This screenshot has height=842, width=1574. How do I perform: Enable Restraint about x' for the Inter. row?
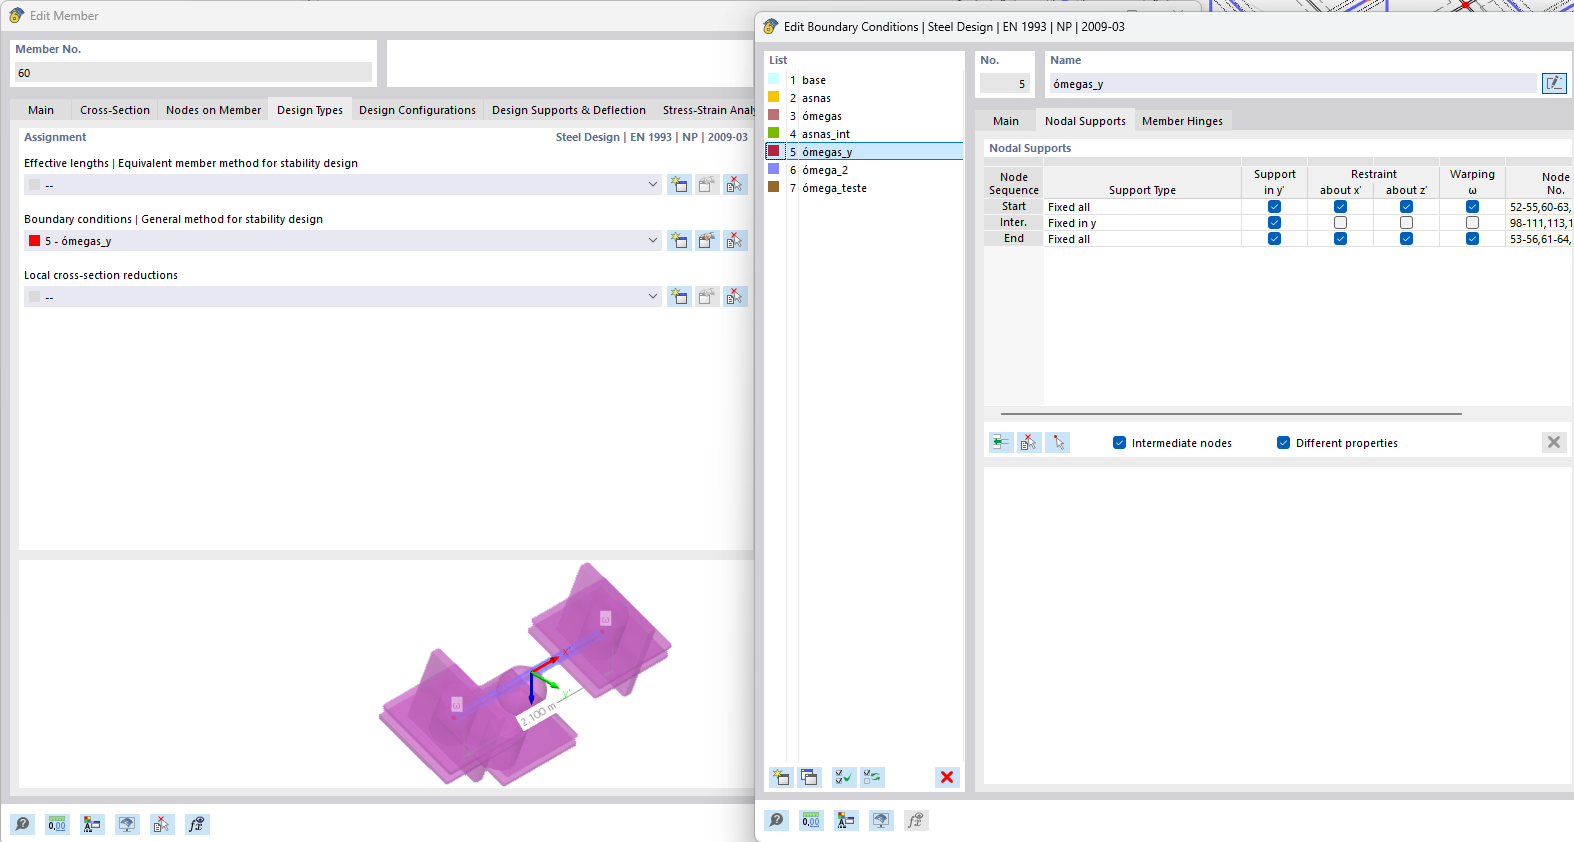[1340, 223]
